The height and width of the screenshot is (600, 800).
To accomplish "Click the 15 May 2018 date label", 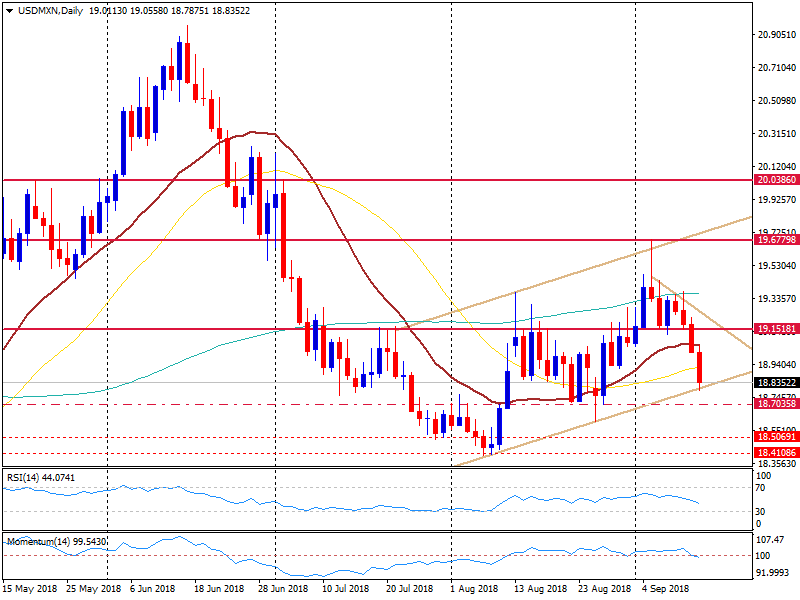I will point(30,589).
